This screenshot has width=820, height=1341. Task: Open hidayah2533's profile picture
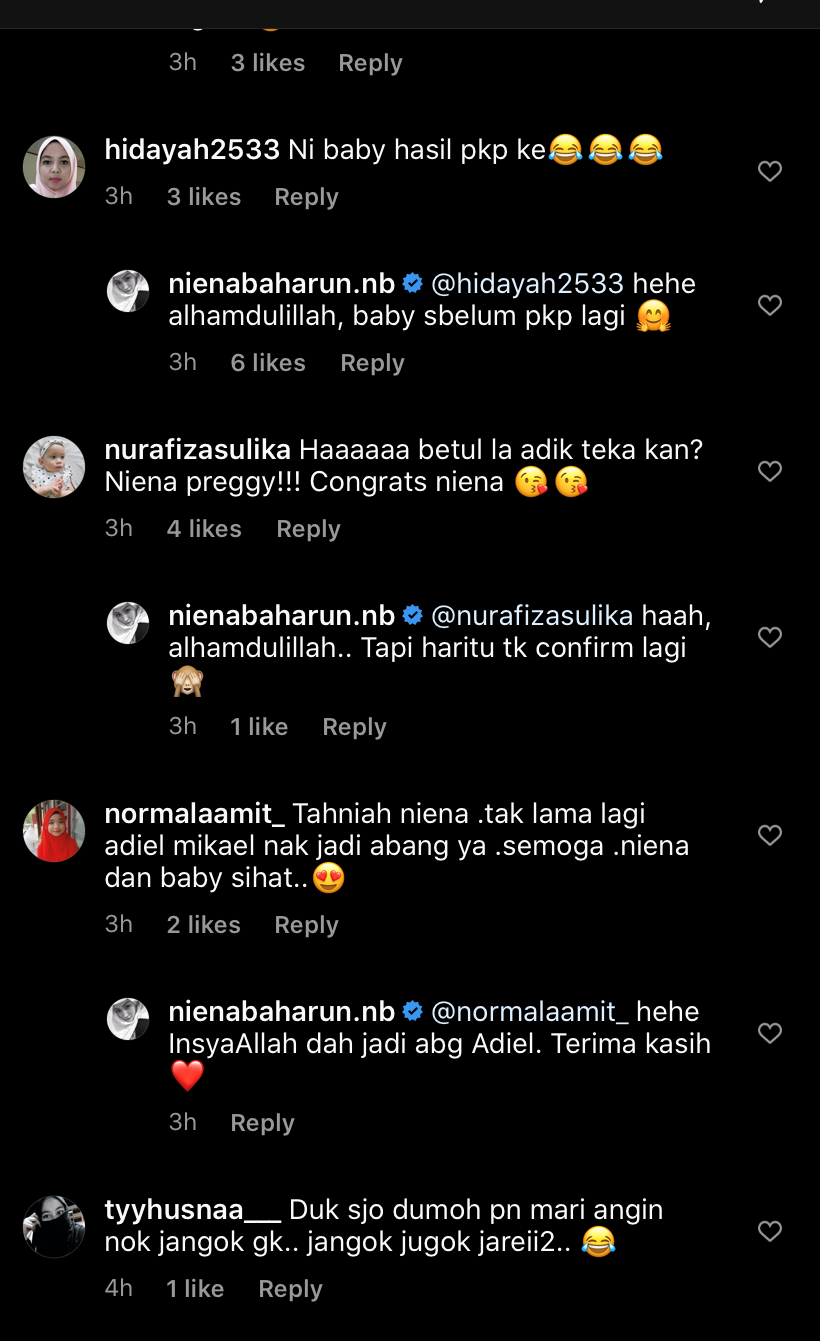click(x=54, y=167)
